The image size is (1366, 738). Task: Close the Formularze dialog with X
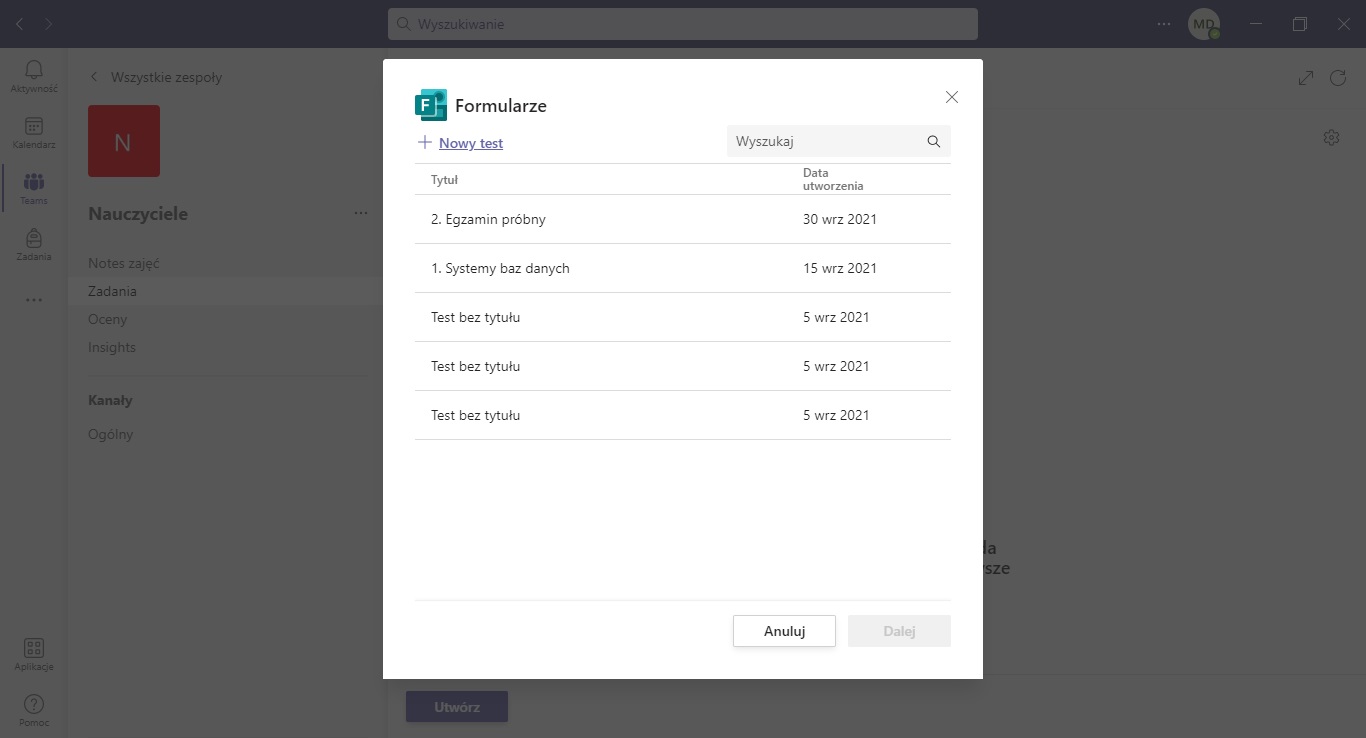(951, 97)
